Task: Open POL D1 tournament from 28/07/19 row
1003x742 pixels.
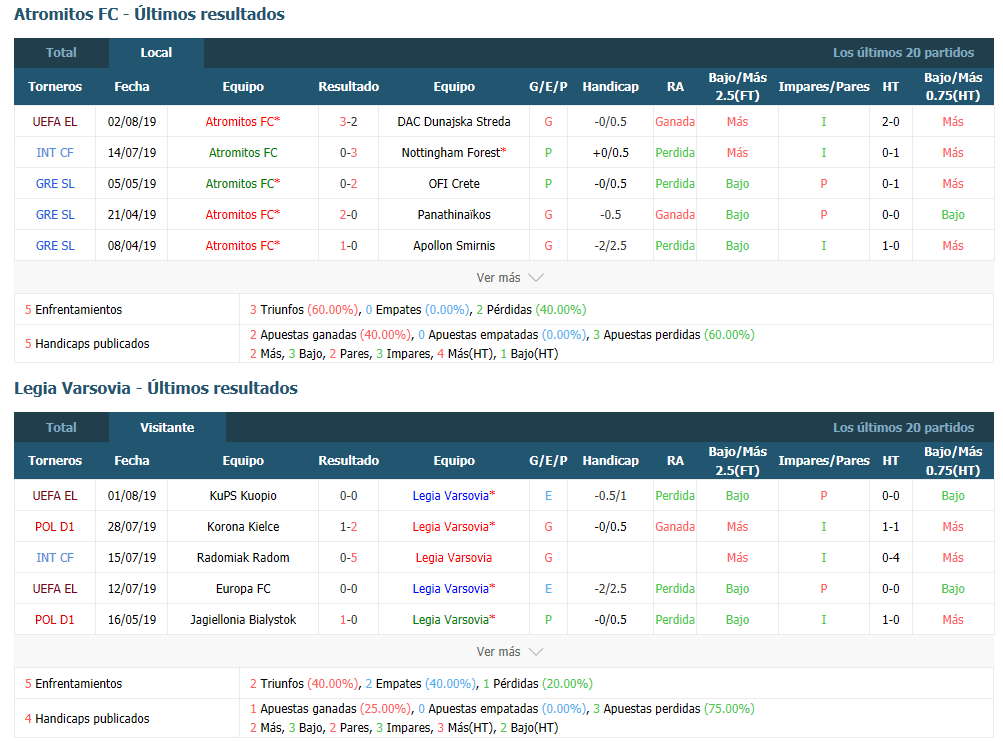Action: coord(55,527)
